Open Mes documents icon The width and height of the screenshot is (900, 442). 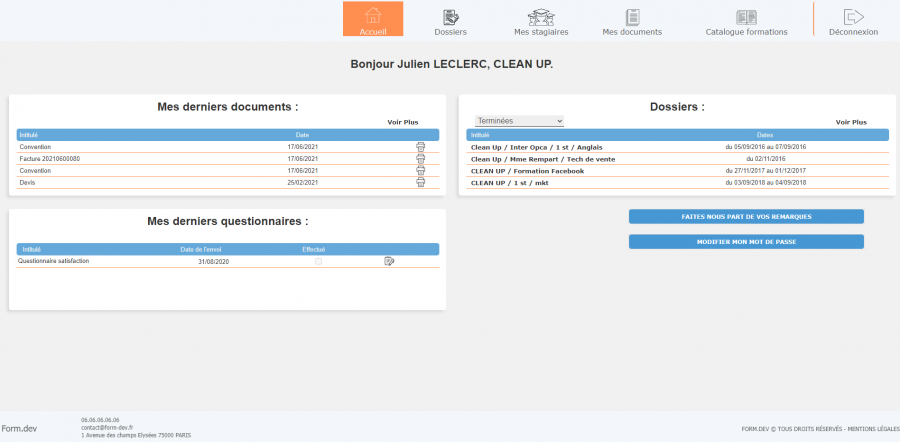click(x=632, y=17)
